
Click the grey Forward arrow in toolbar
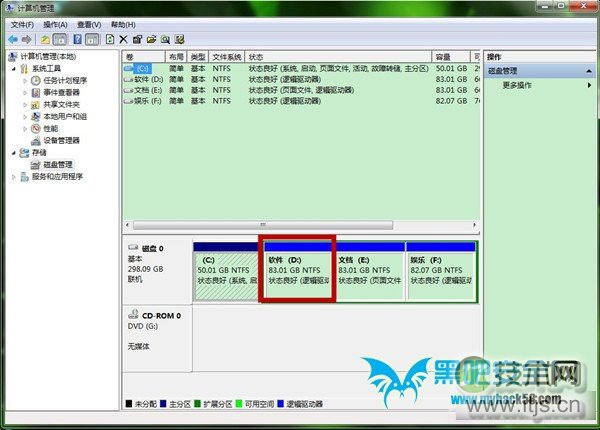(x=26, y=39)
